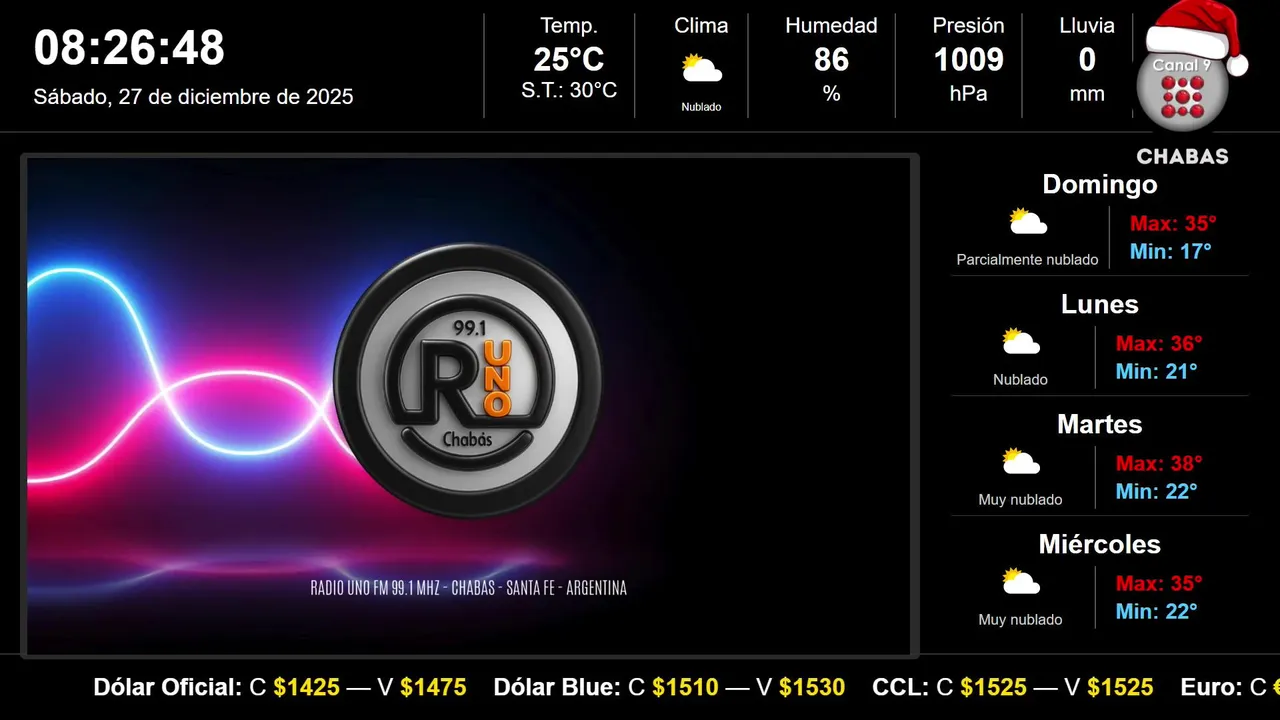Viewport: 1280px width, 720px height.
Task: Click the humidity value 86
Action: [x=831, y=60]
